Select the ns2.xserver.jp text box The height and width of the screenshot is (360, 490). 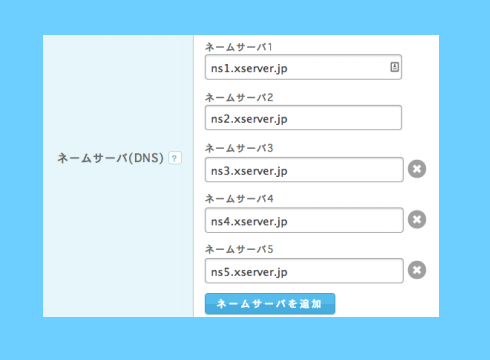click(303, 118)
